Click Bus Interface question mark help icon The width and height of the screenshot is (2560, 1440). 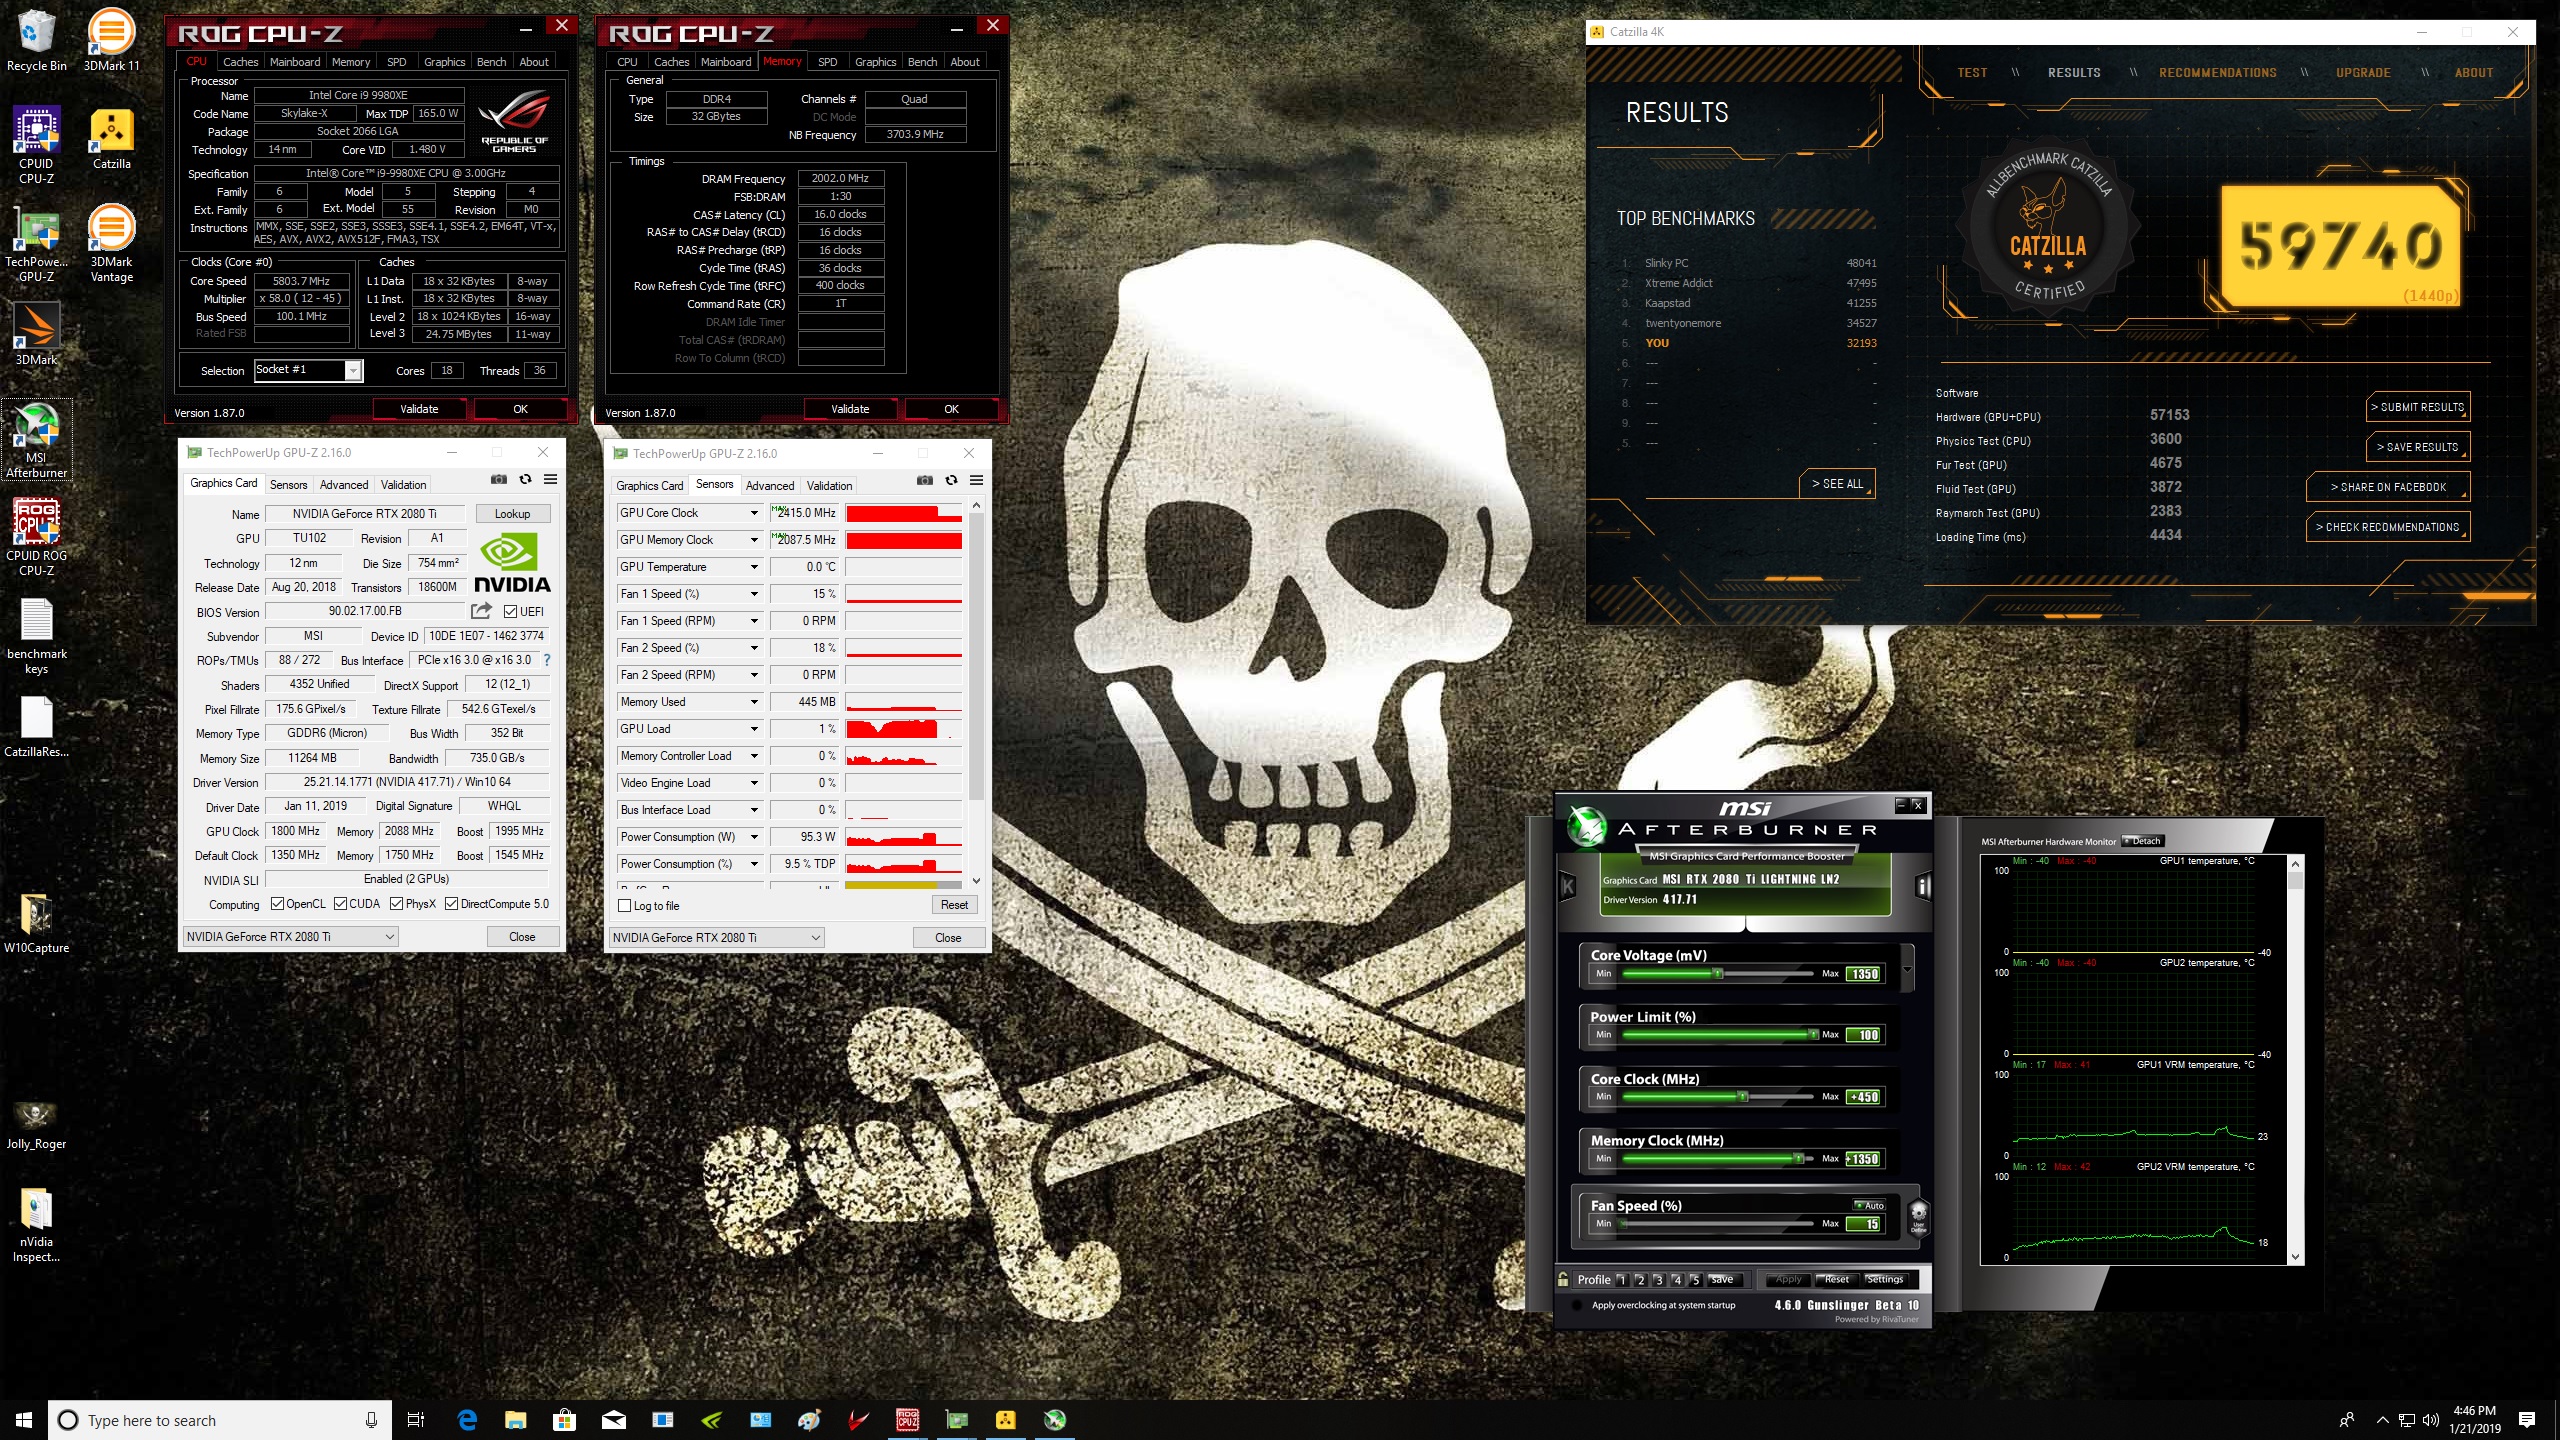pos(547,660)
